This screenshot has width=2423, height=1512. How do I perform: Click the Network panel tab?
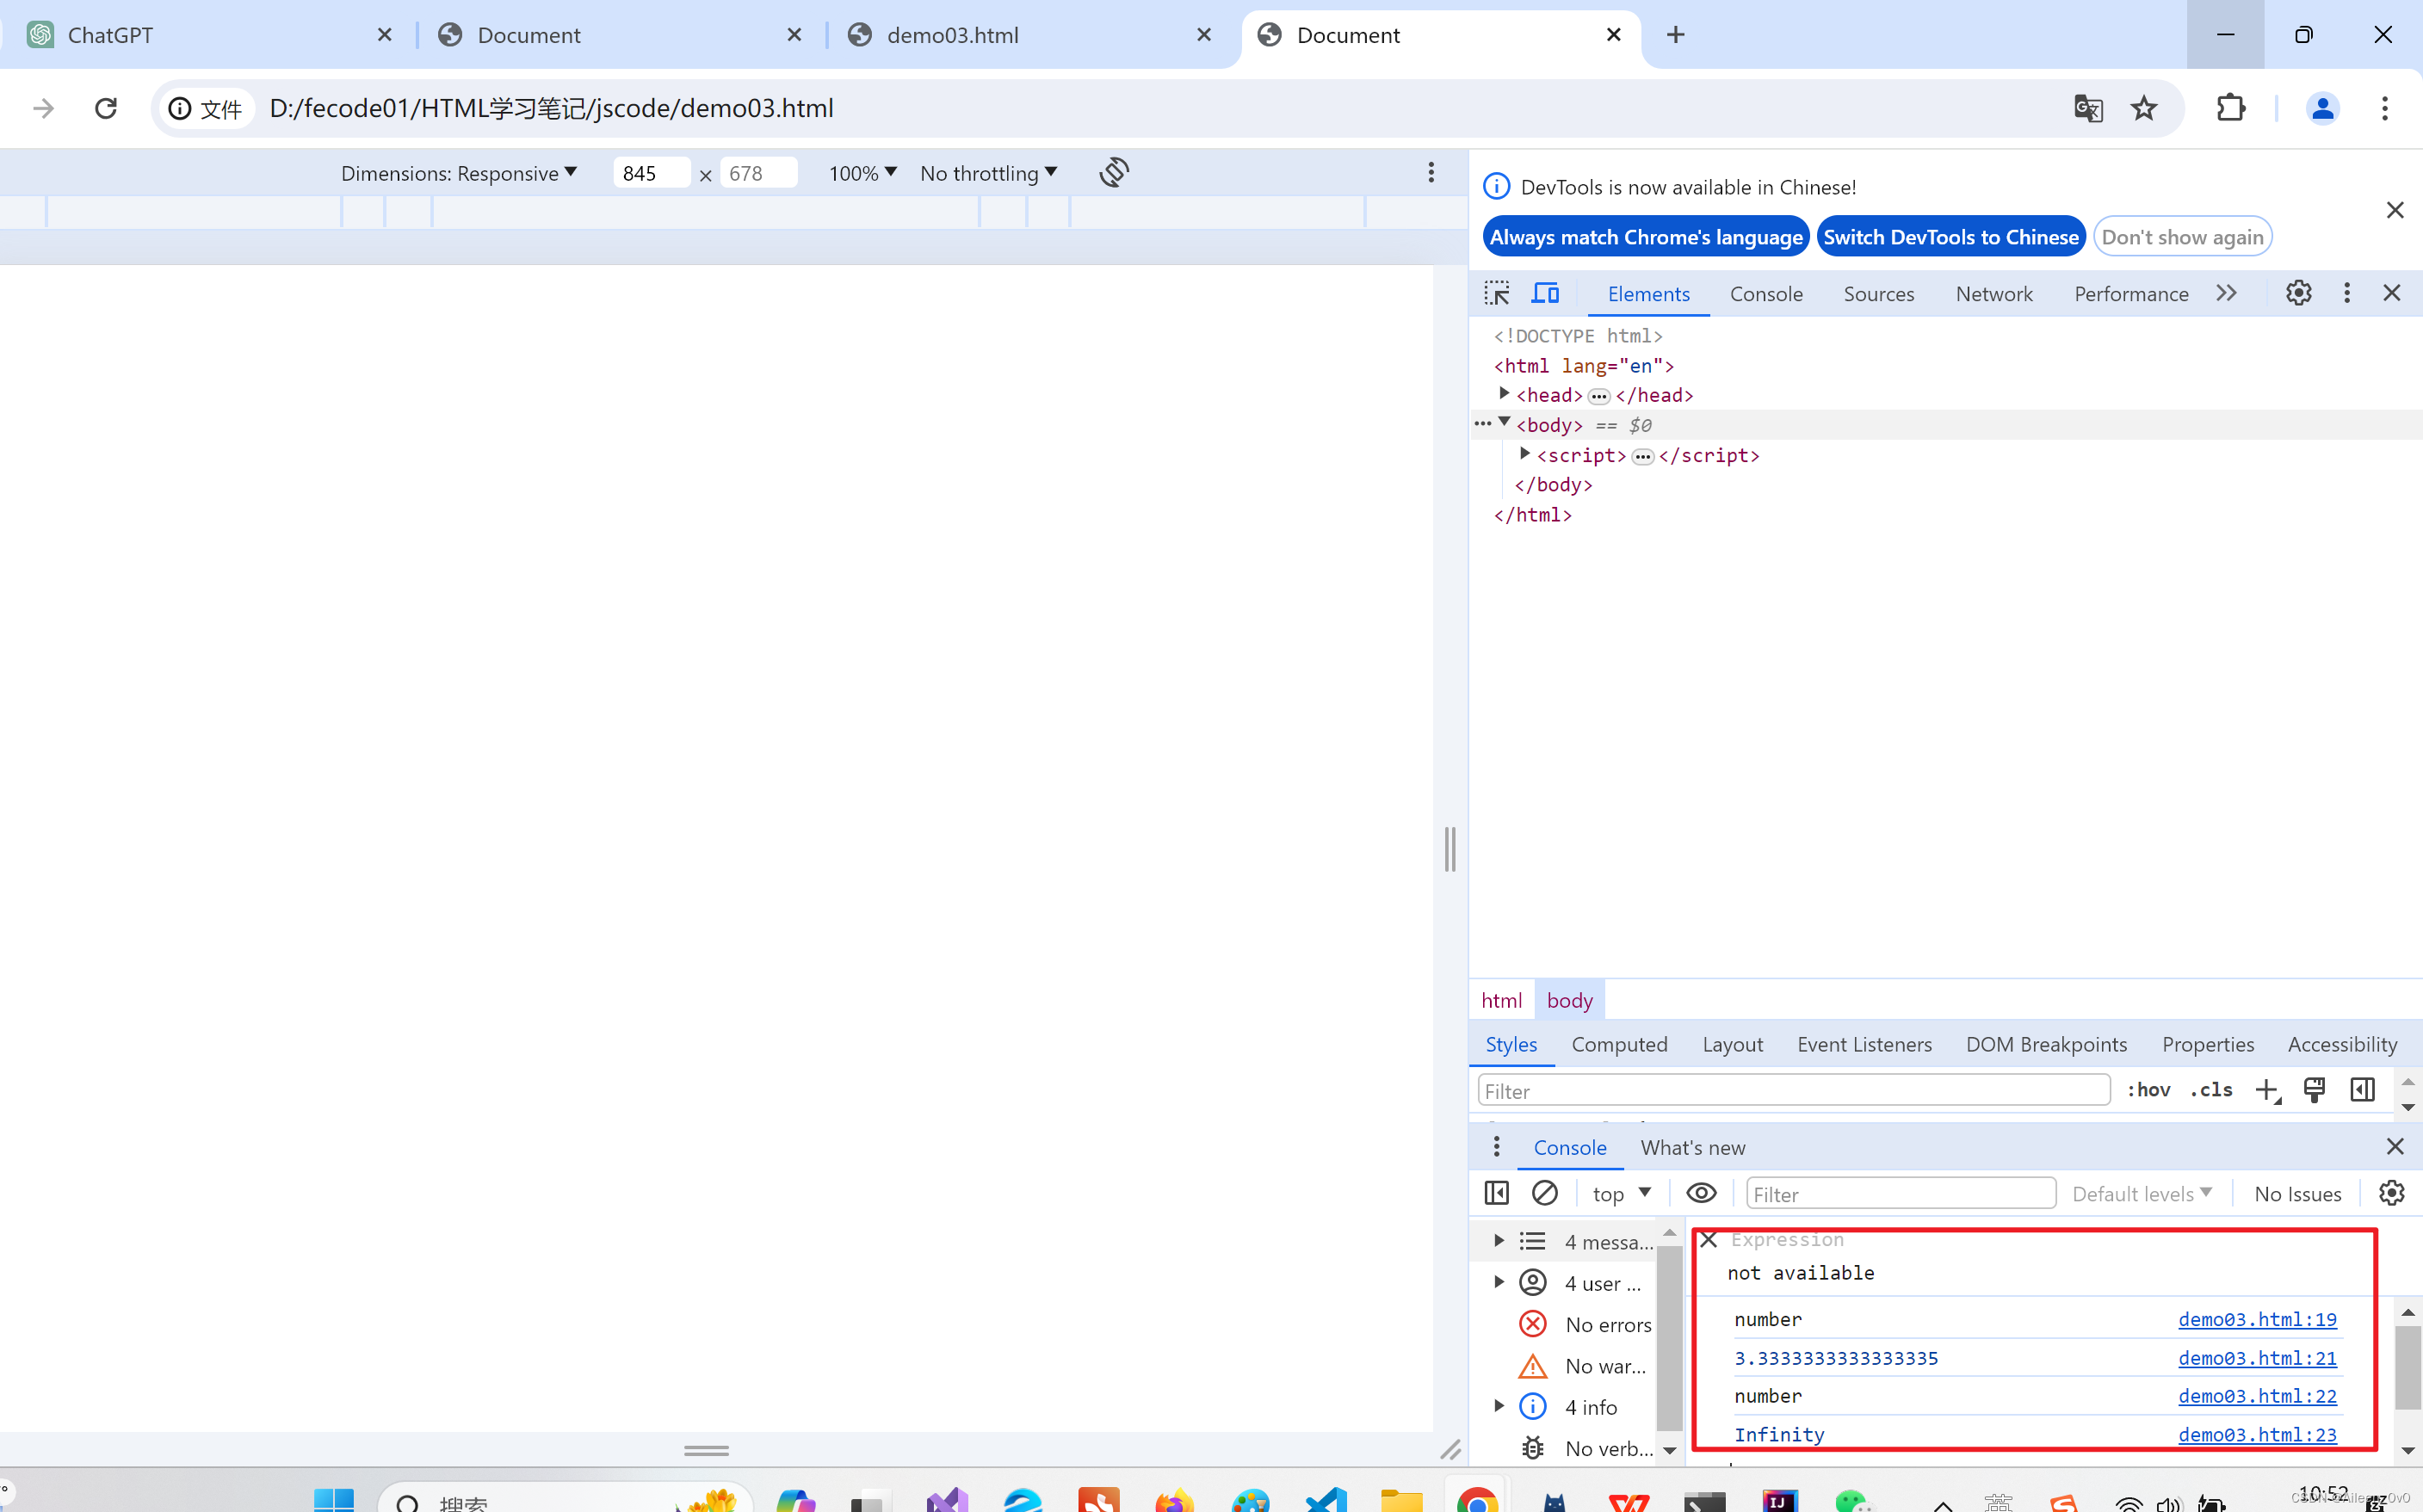click(x=1993, y=293)
